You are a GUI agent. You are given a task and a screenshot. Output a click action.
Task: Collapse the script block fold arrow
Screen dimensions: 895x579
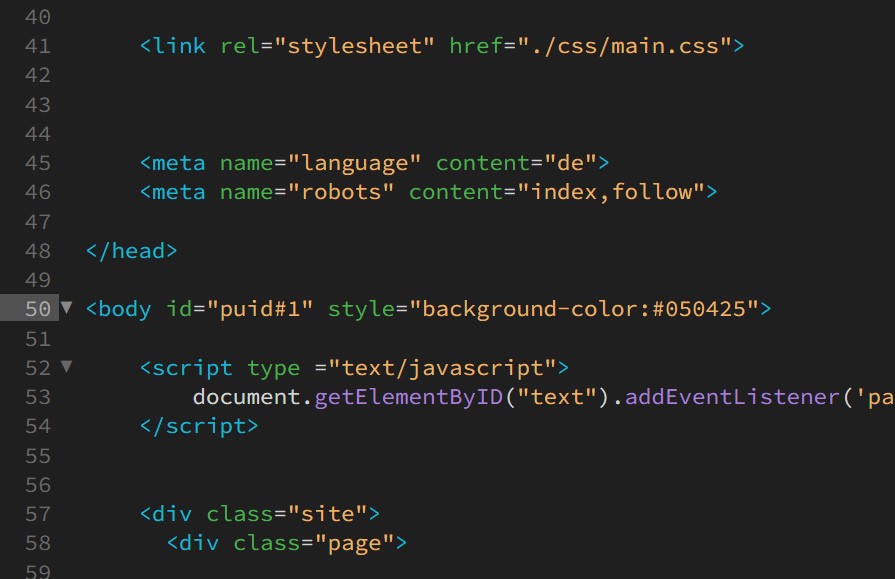coord(67,367)
